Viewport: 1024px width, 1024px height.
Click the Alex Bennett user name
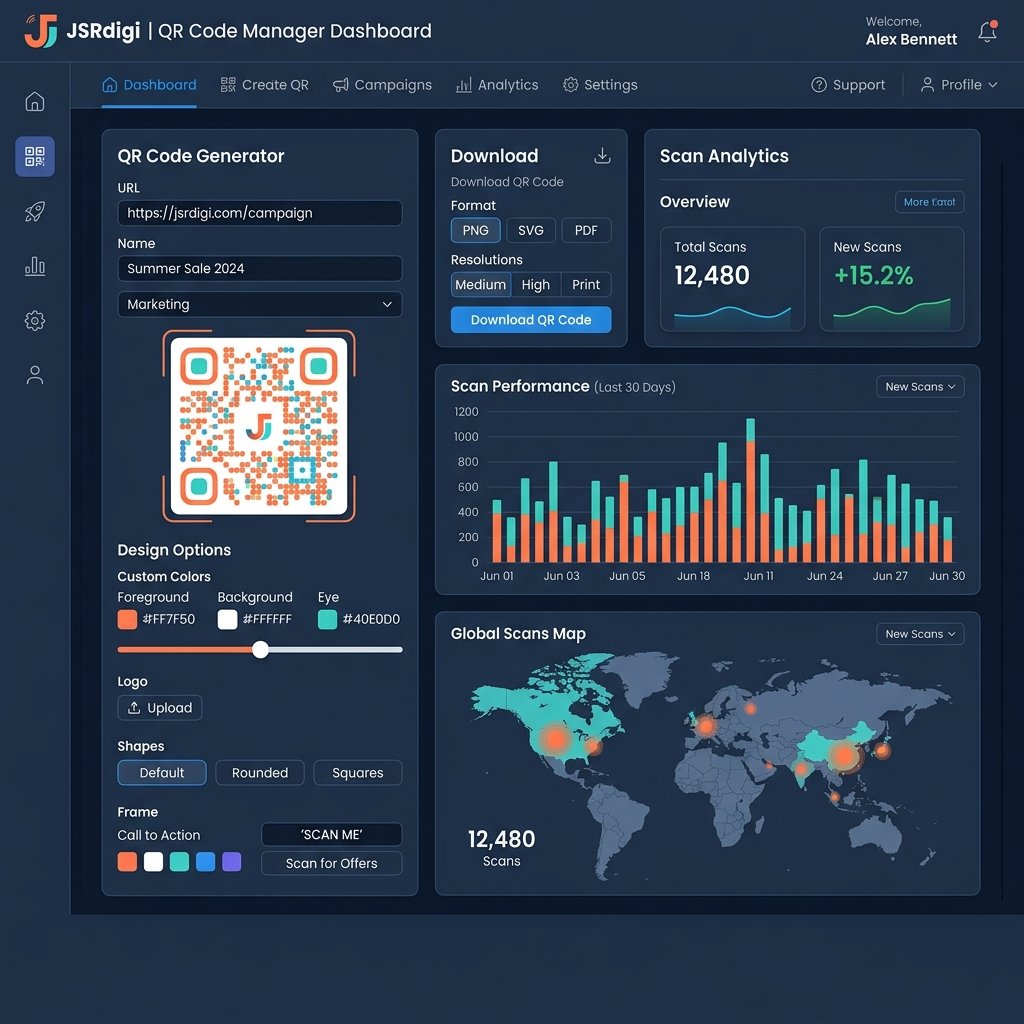pyautogui.click(x=911, y=39)
